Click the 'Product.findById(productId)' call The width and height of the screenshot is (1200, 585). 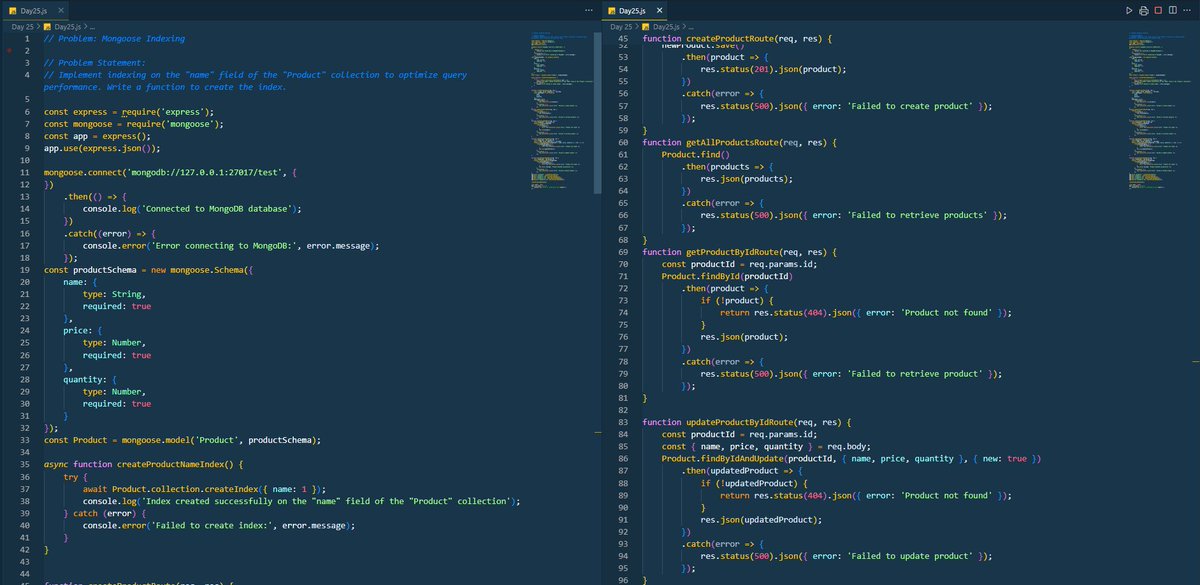pyautogui.click(x=727, y=276)
